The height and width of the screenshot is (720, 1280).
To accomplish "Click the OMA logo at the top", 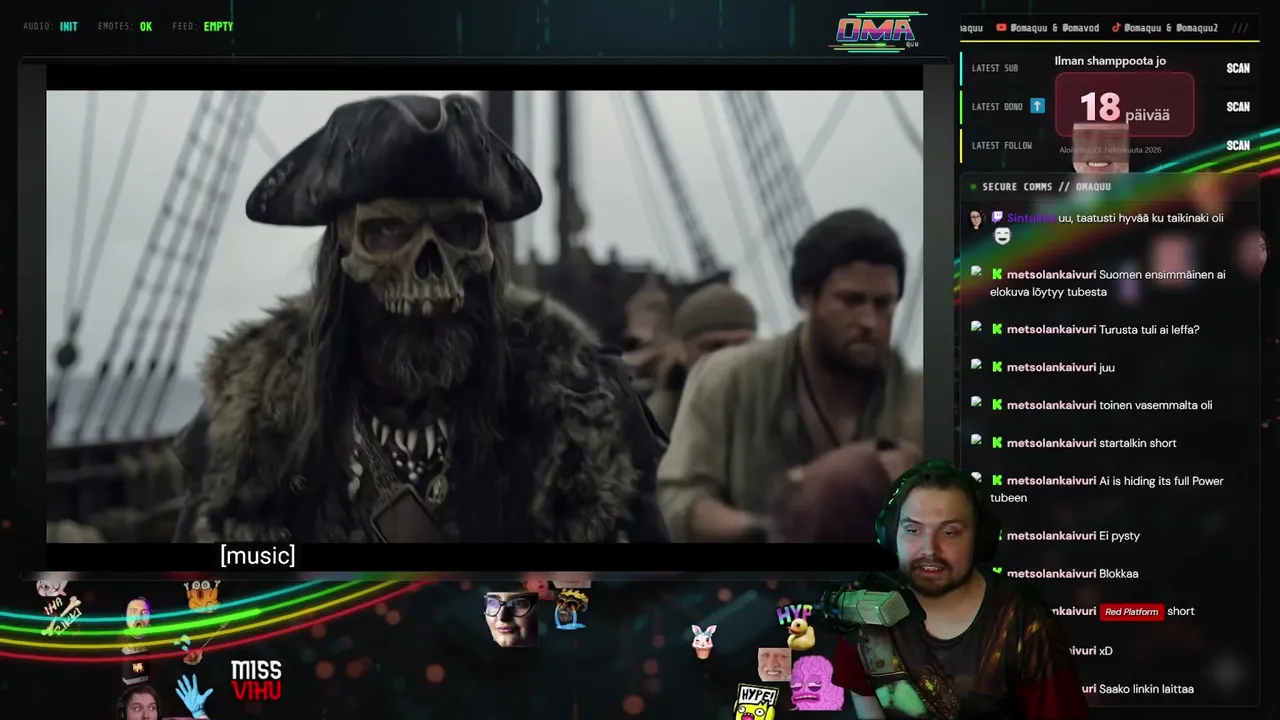I will pos(877,32).
